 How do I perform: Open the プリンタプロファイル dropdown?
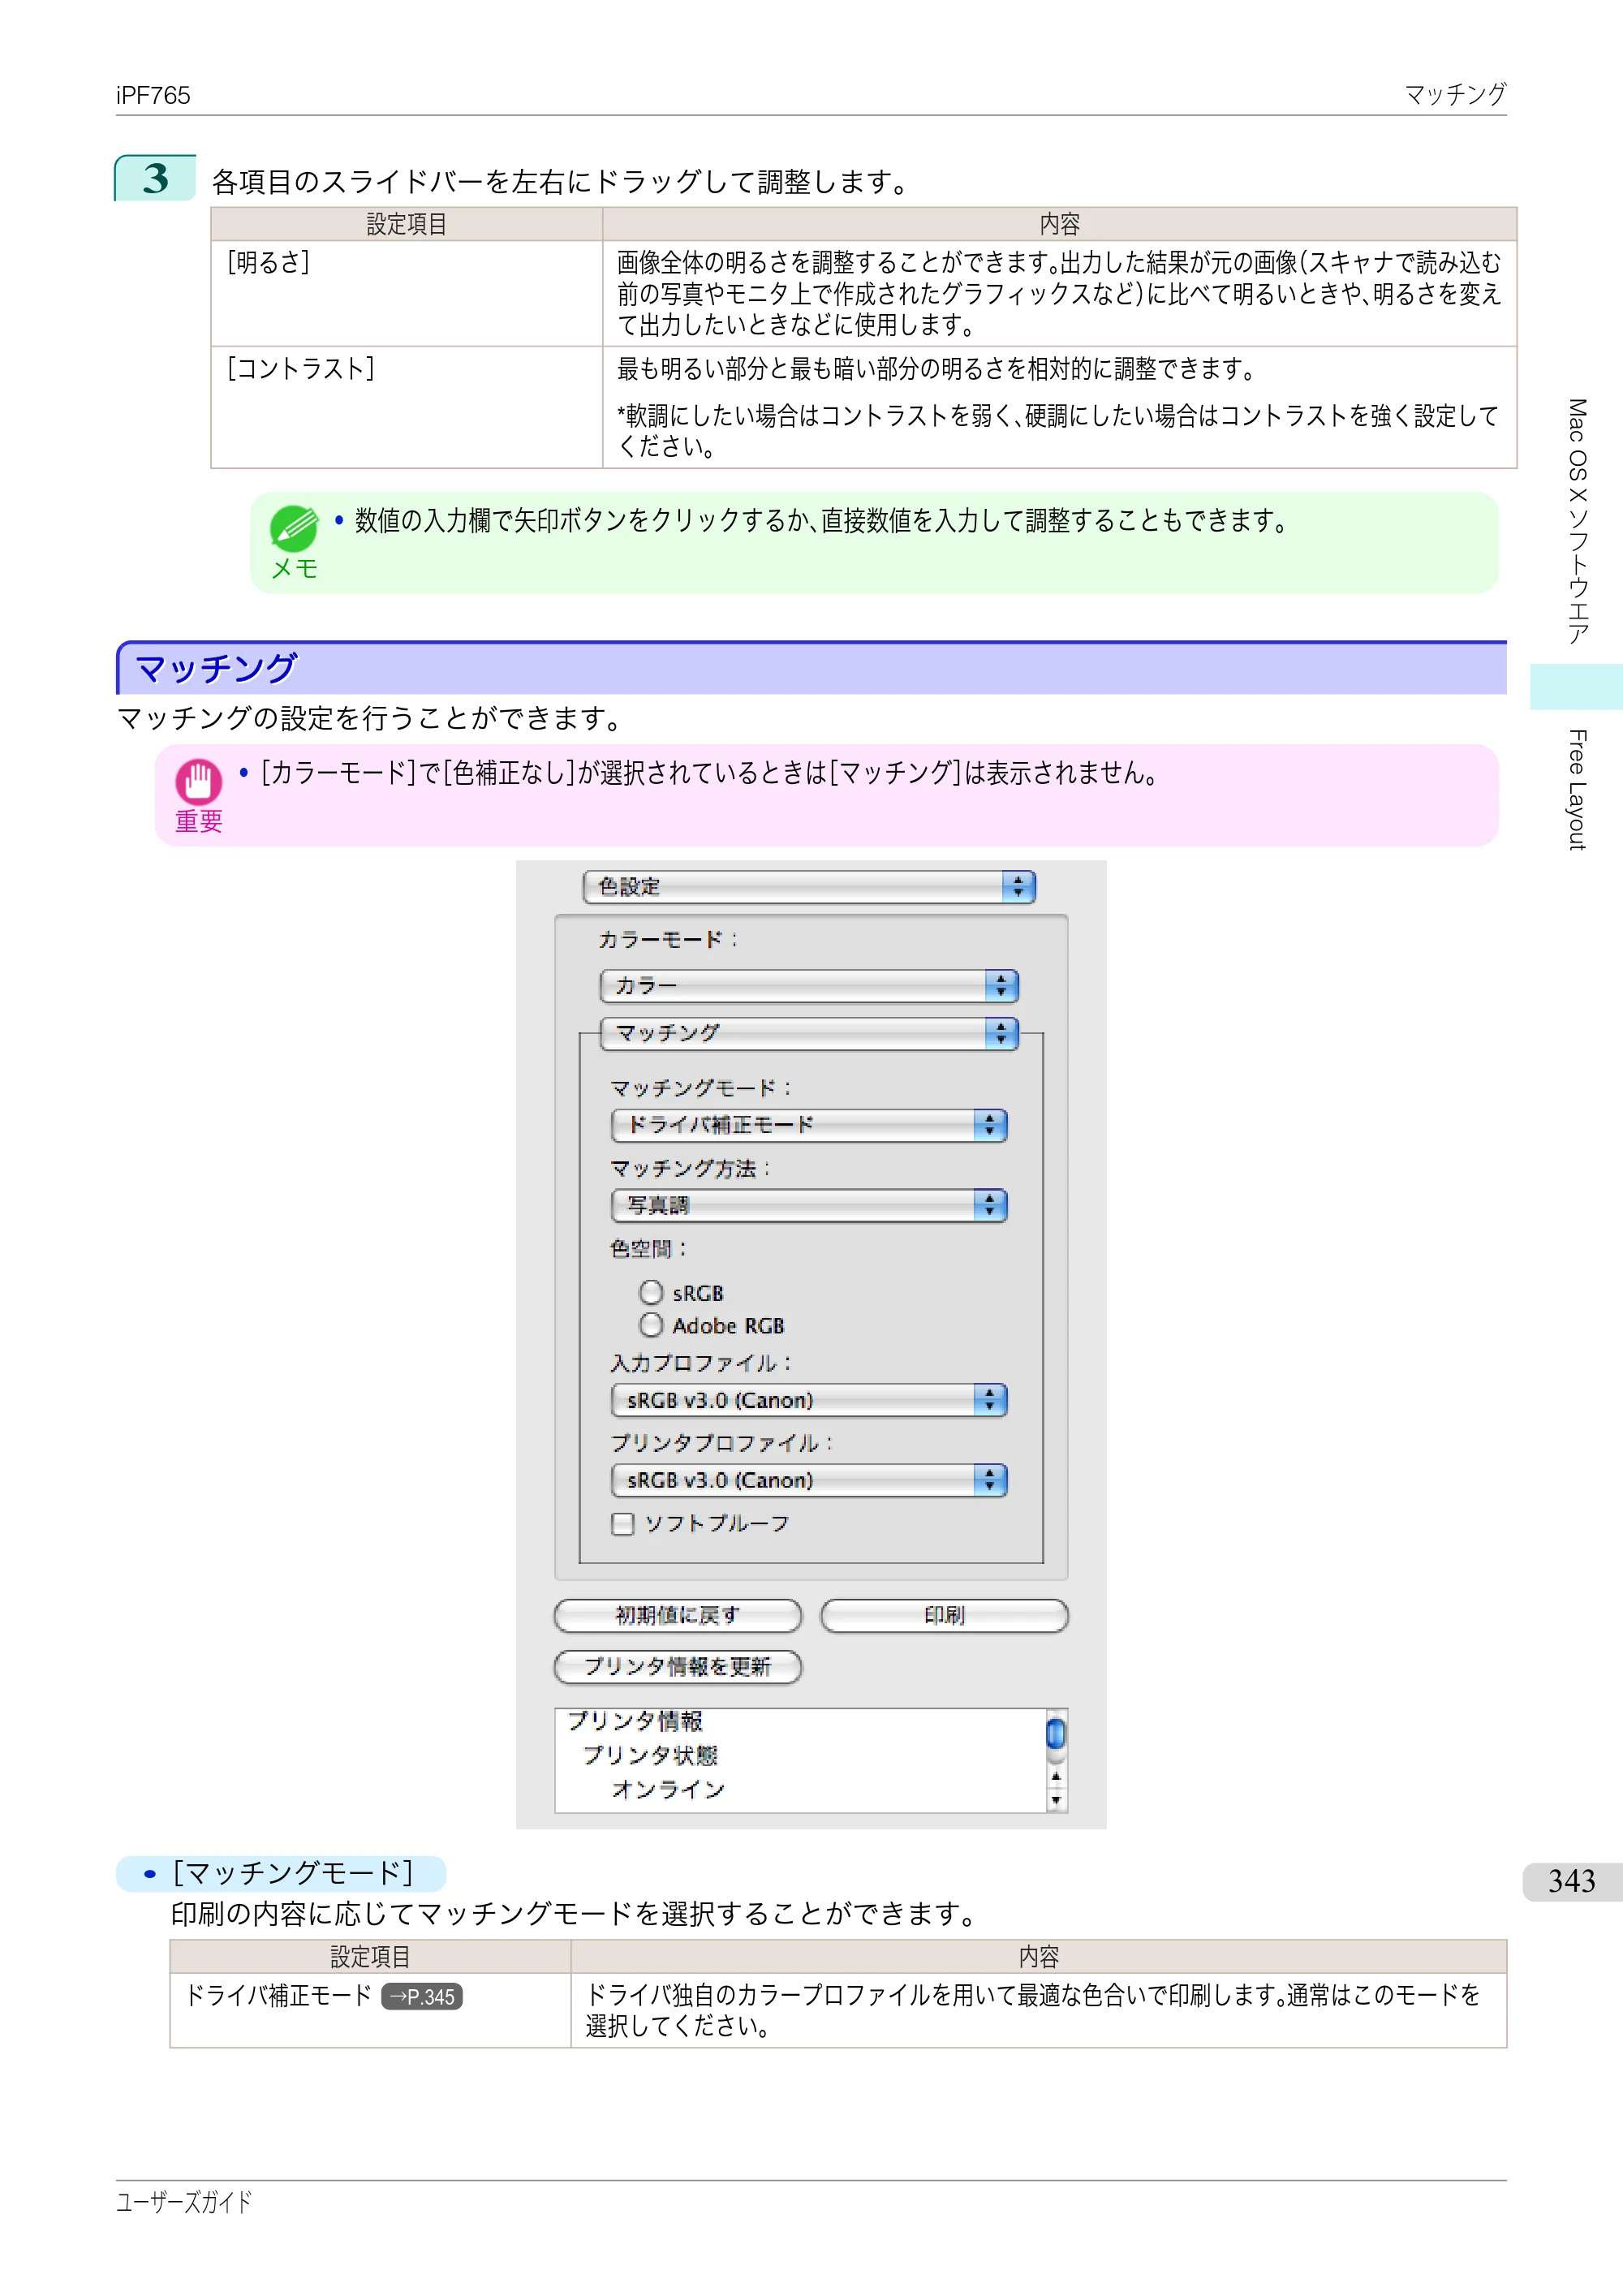[x=808, y=1480]
